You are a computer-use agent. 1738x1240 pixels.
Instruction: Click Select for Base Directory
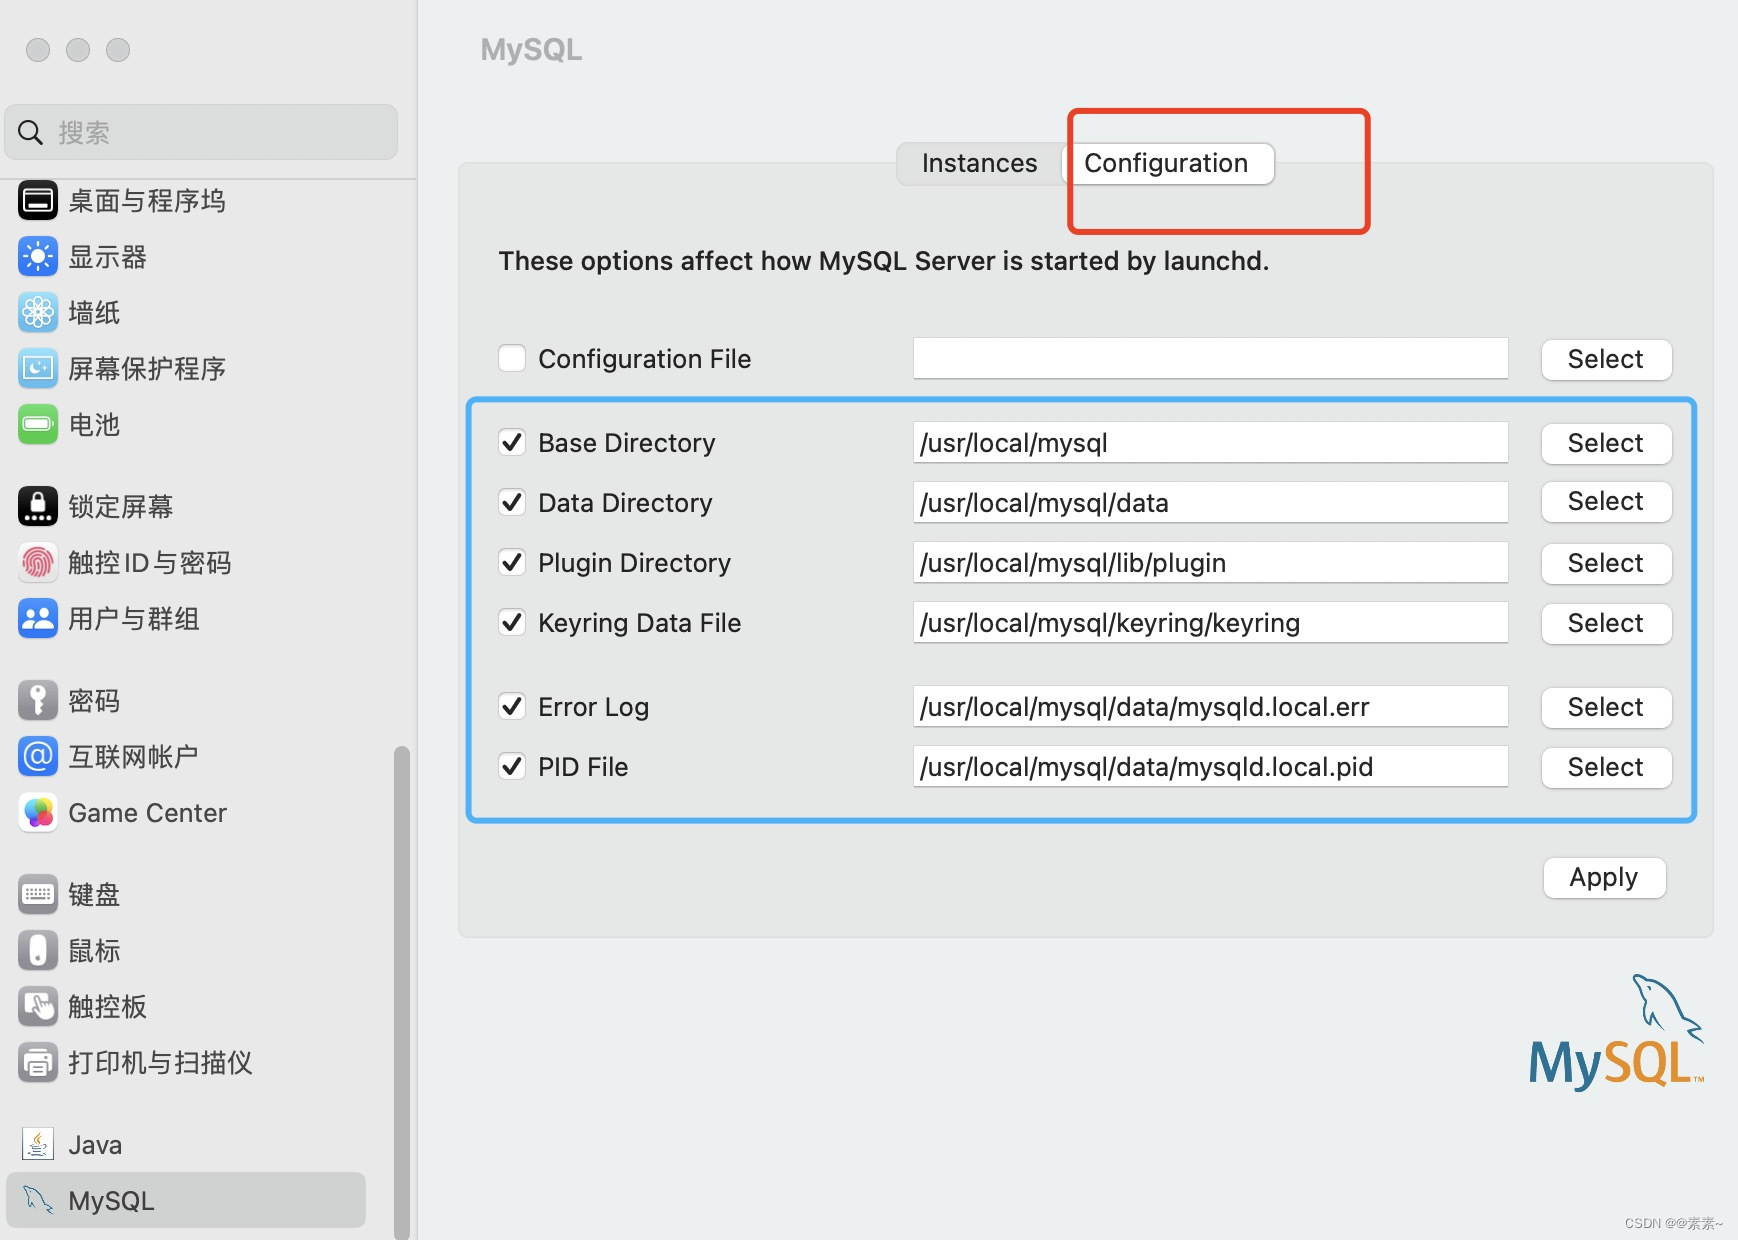(x=1606, y=443)
